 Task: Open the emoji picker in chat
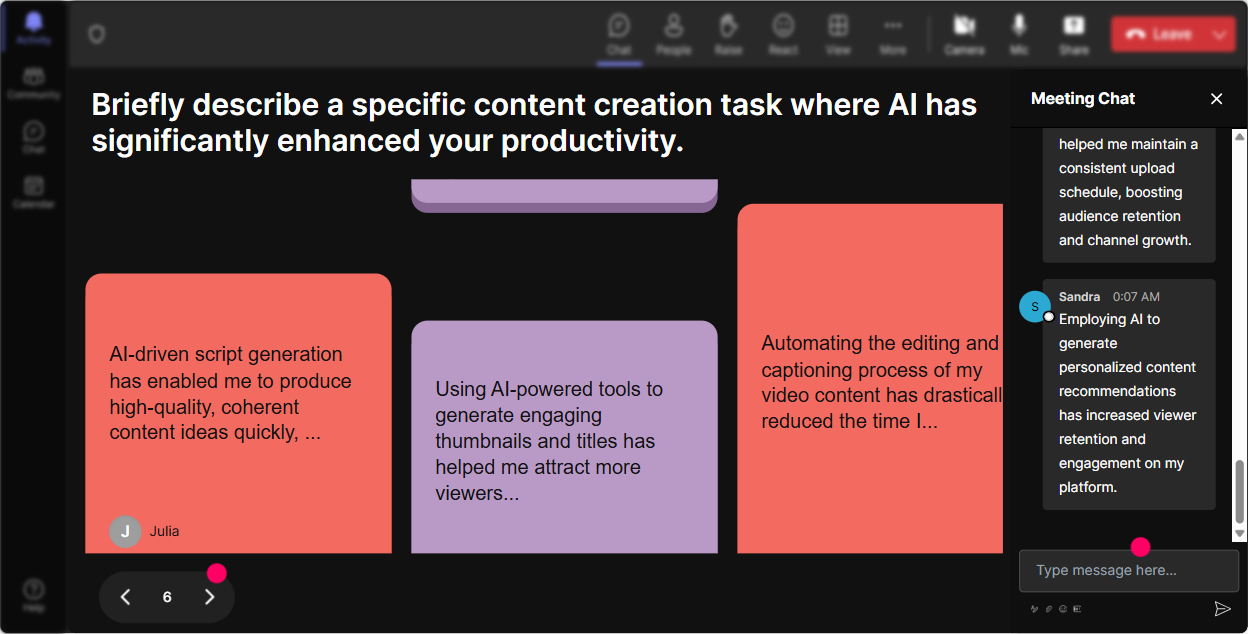(1062, 608)
